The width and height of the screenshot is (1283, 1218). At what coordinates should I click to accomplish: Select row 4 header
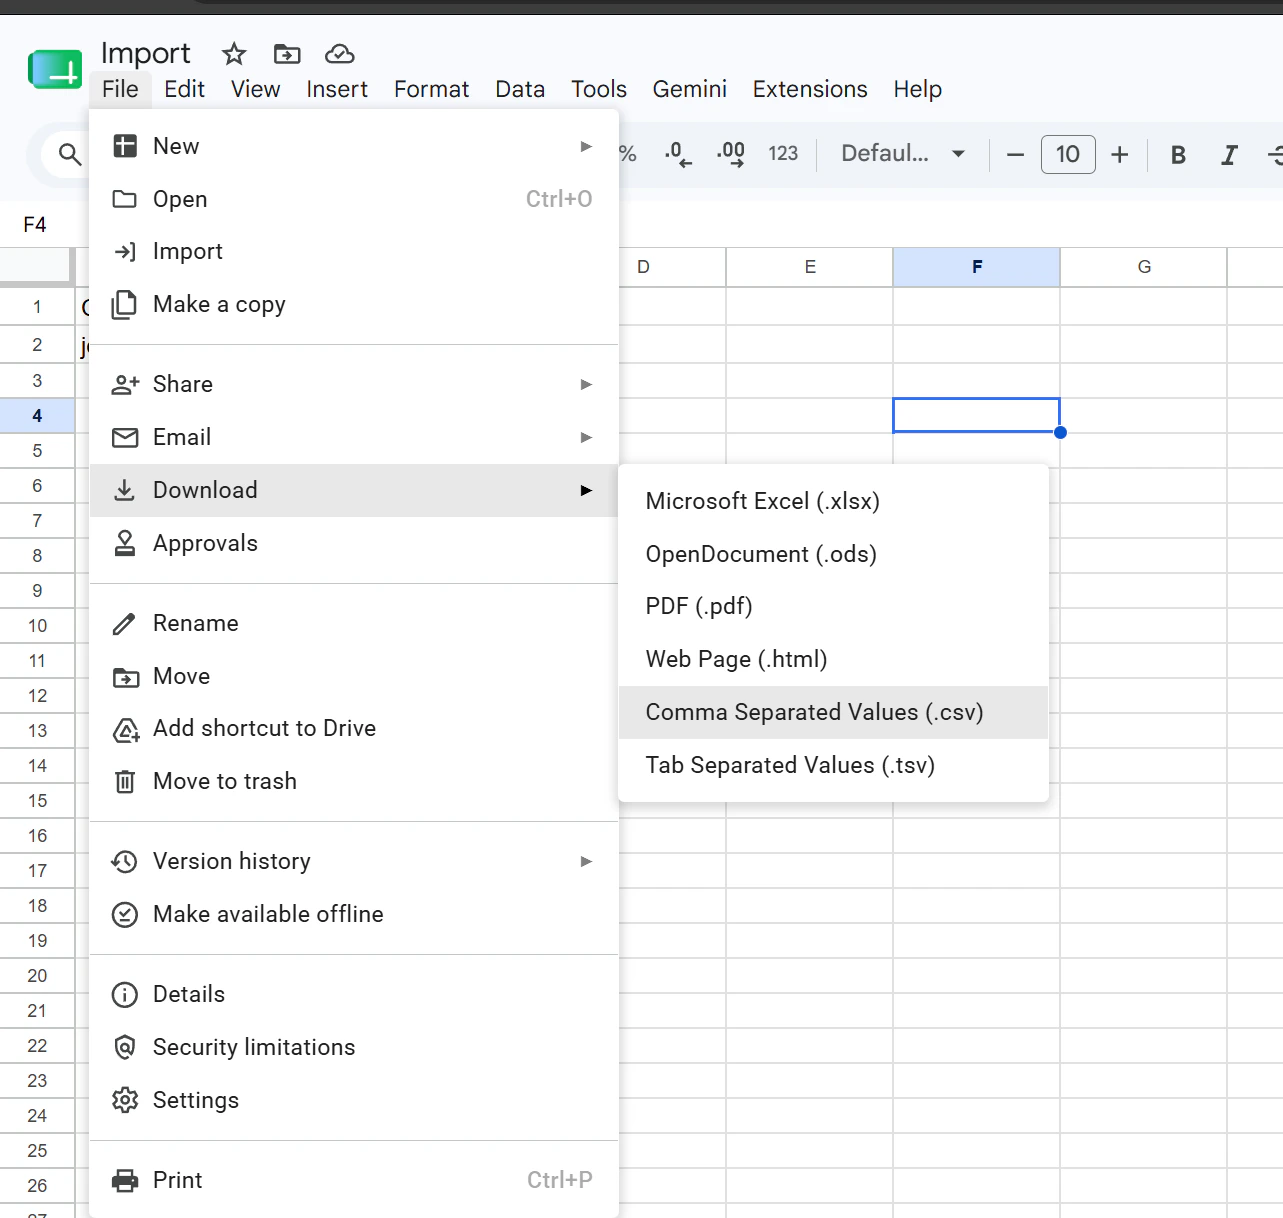coord(37,415)
